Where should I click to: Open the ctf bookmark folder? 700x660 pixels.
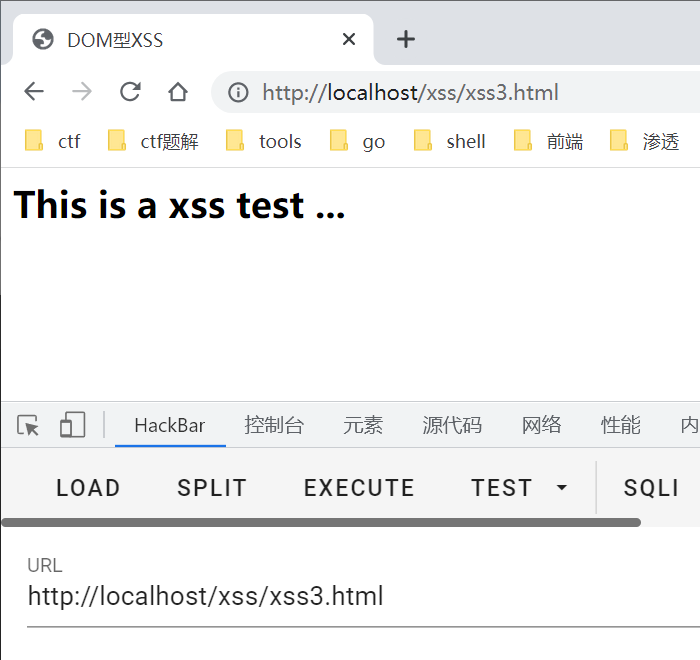click(x=53, y=141)
